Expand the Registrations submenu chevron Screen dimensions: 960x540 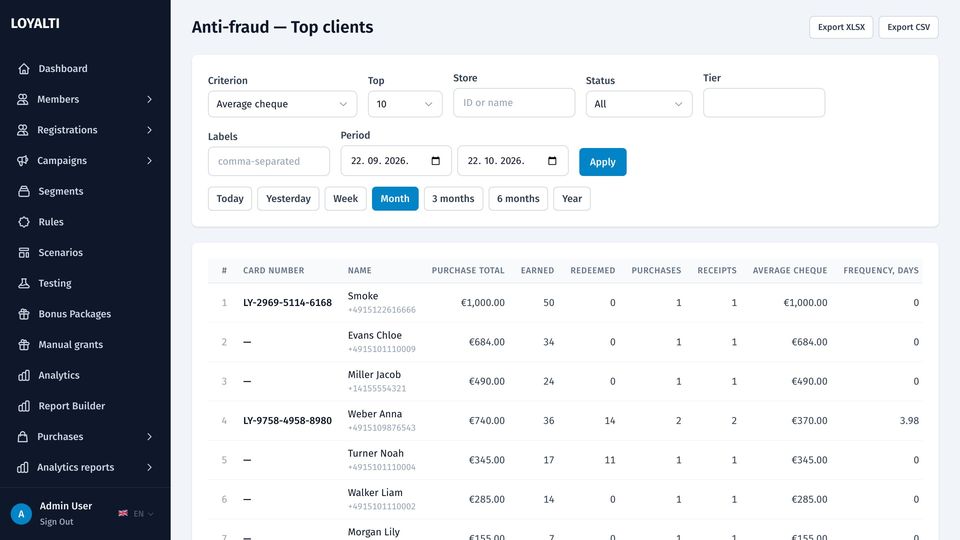(x=149, y=130)
